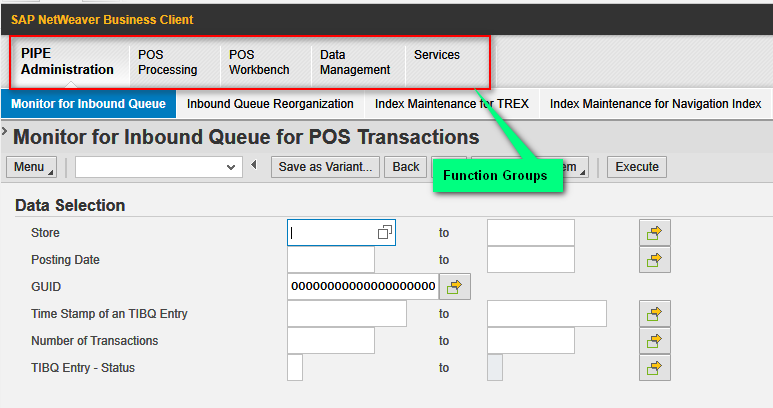Select the Services function group
This screenshot has width=773, height=408.
pyautogui.click(x=436, y=56)
